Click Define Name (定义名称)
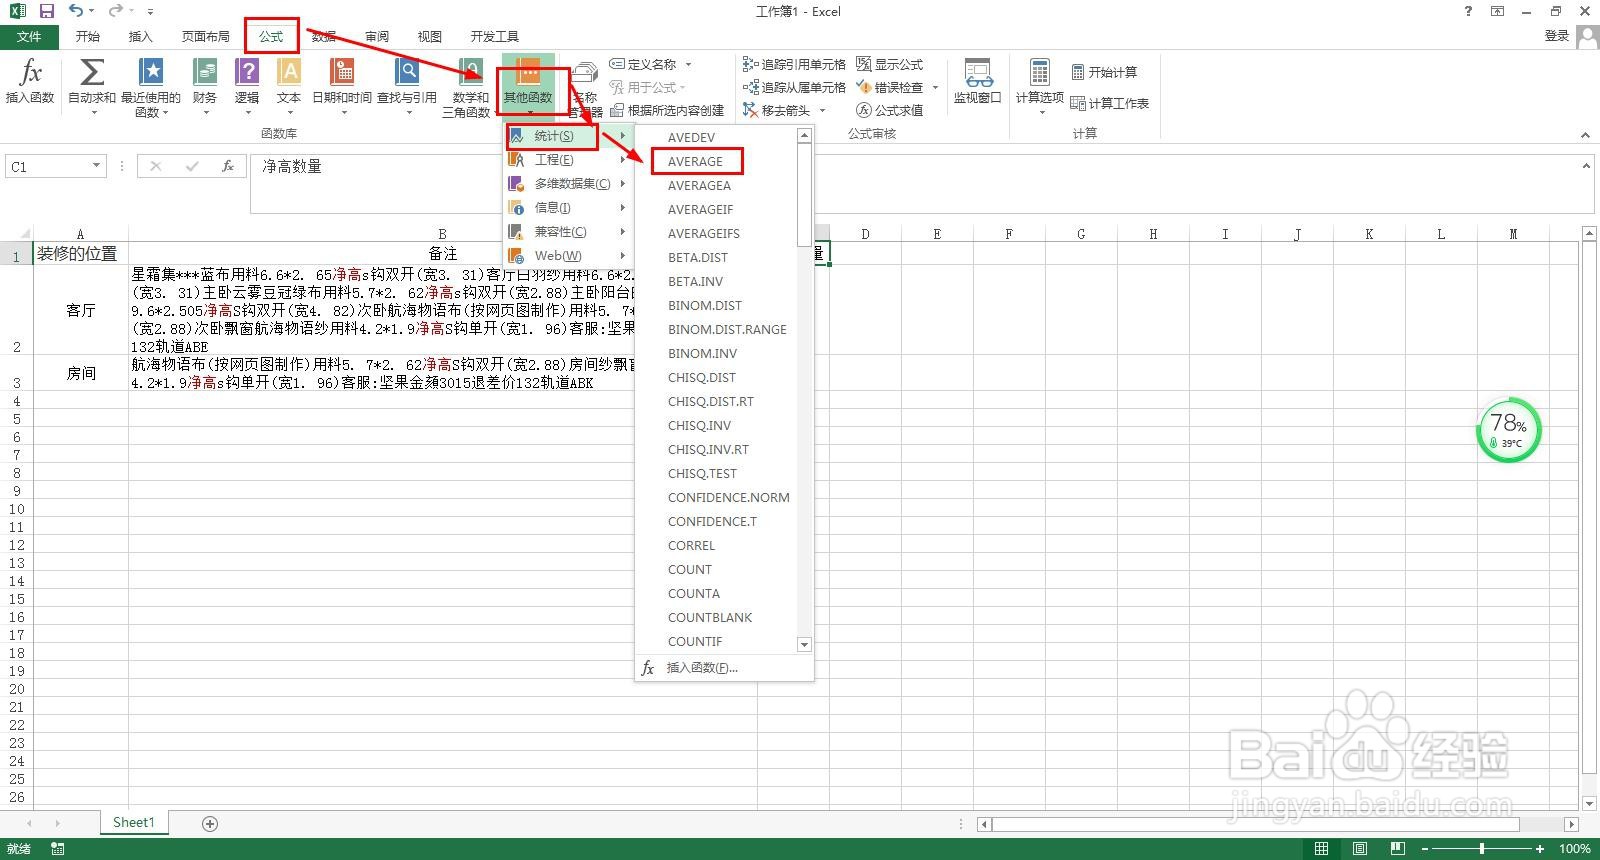Image resolution: width=1600 pixels, height=860 pixels. [643, 64]
